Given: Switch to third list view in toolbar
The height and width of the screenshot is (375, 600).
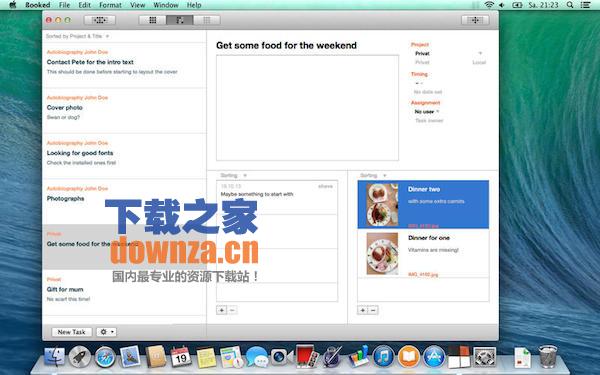Looking at the screenshot, I should click(x=207, y=20).
